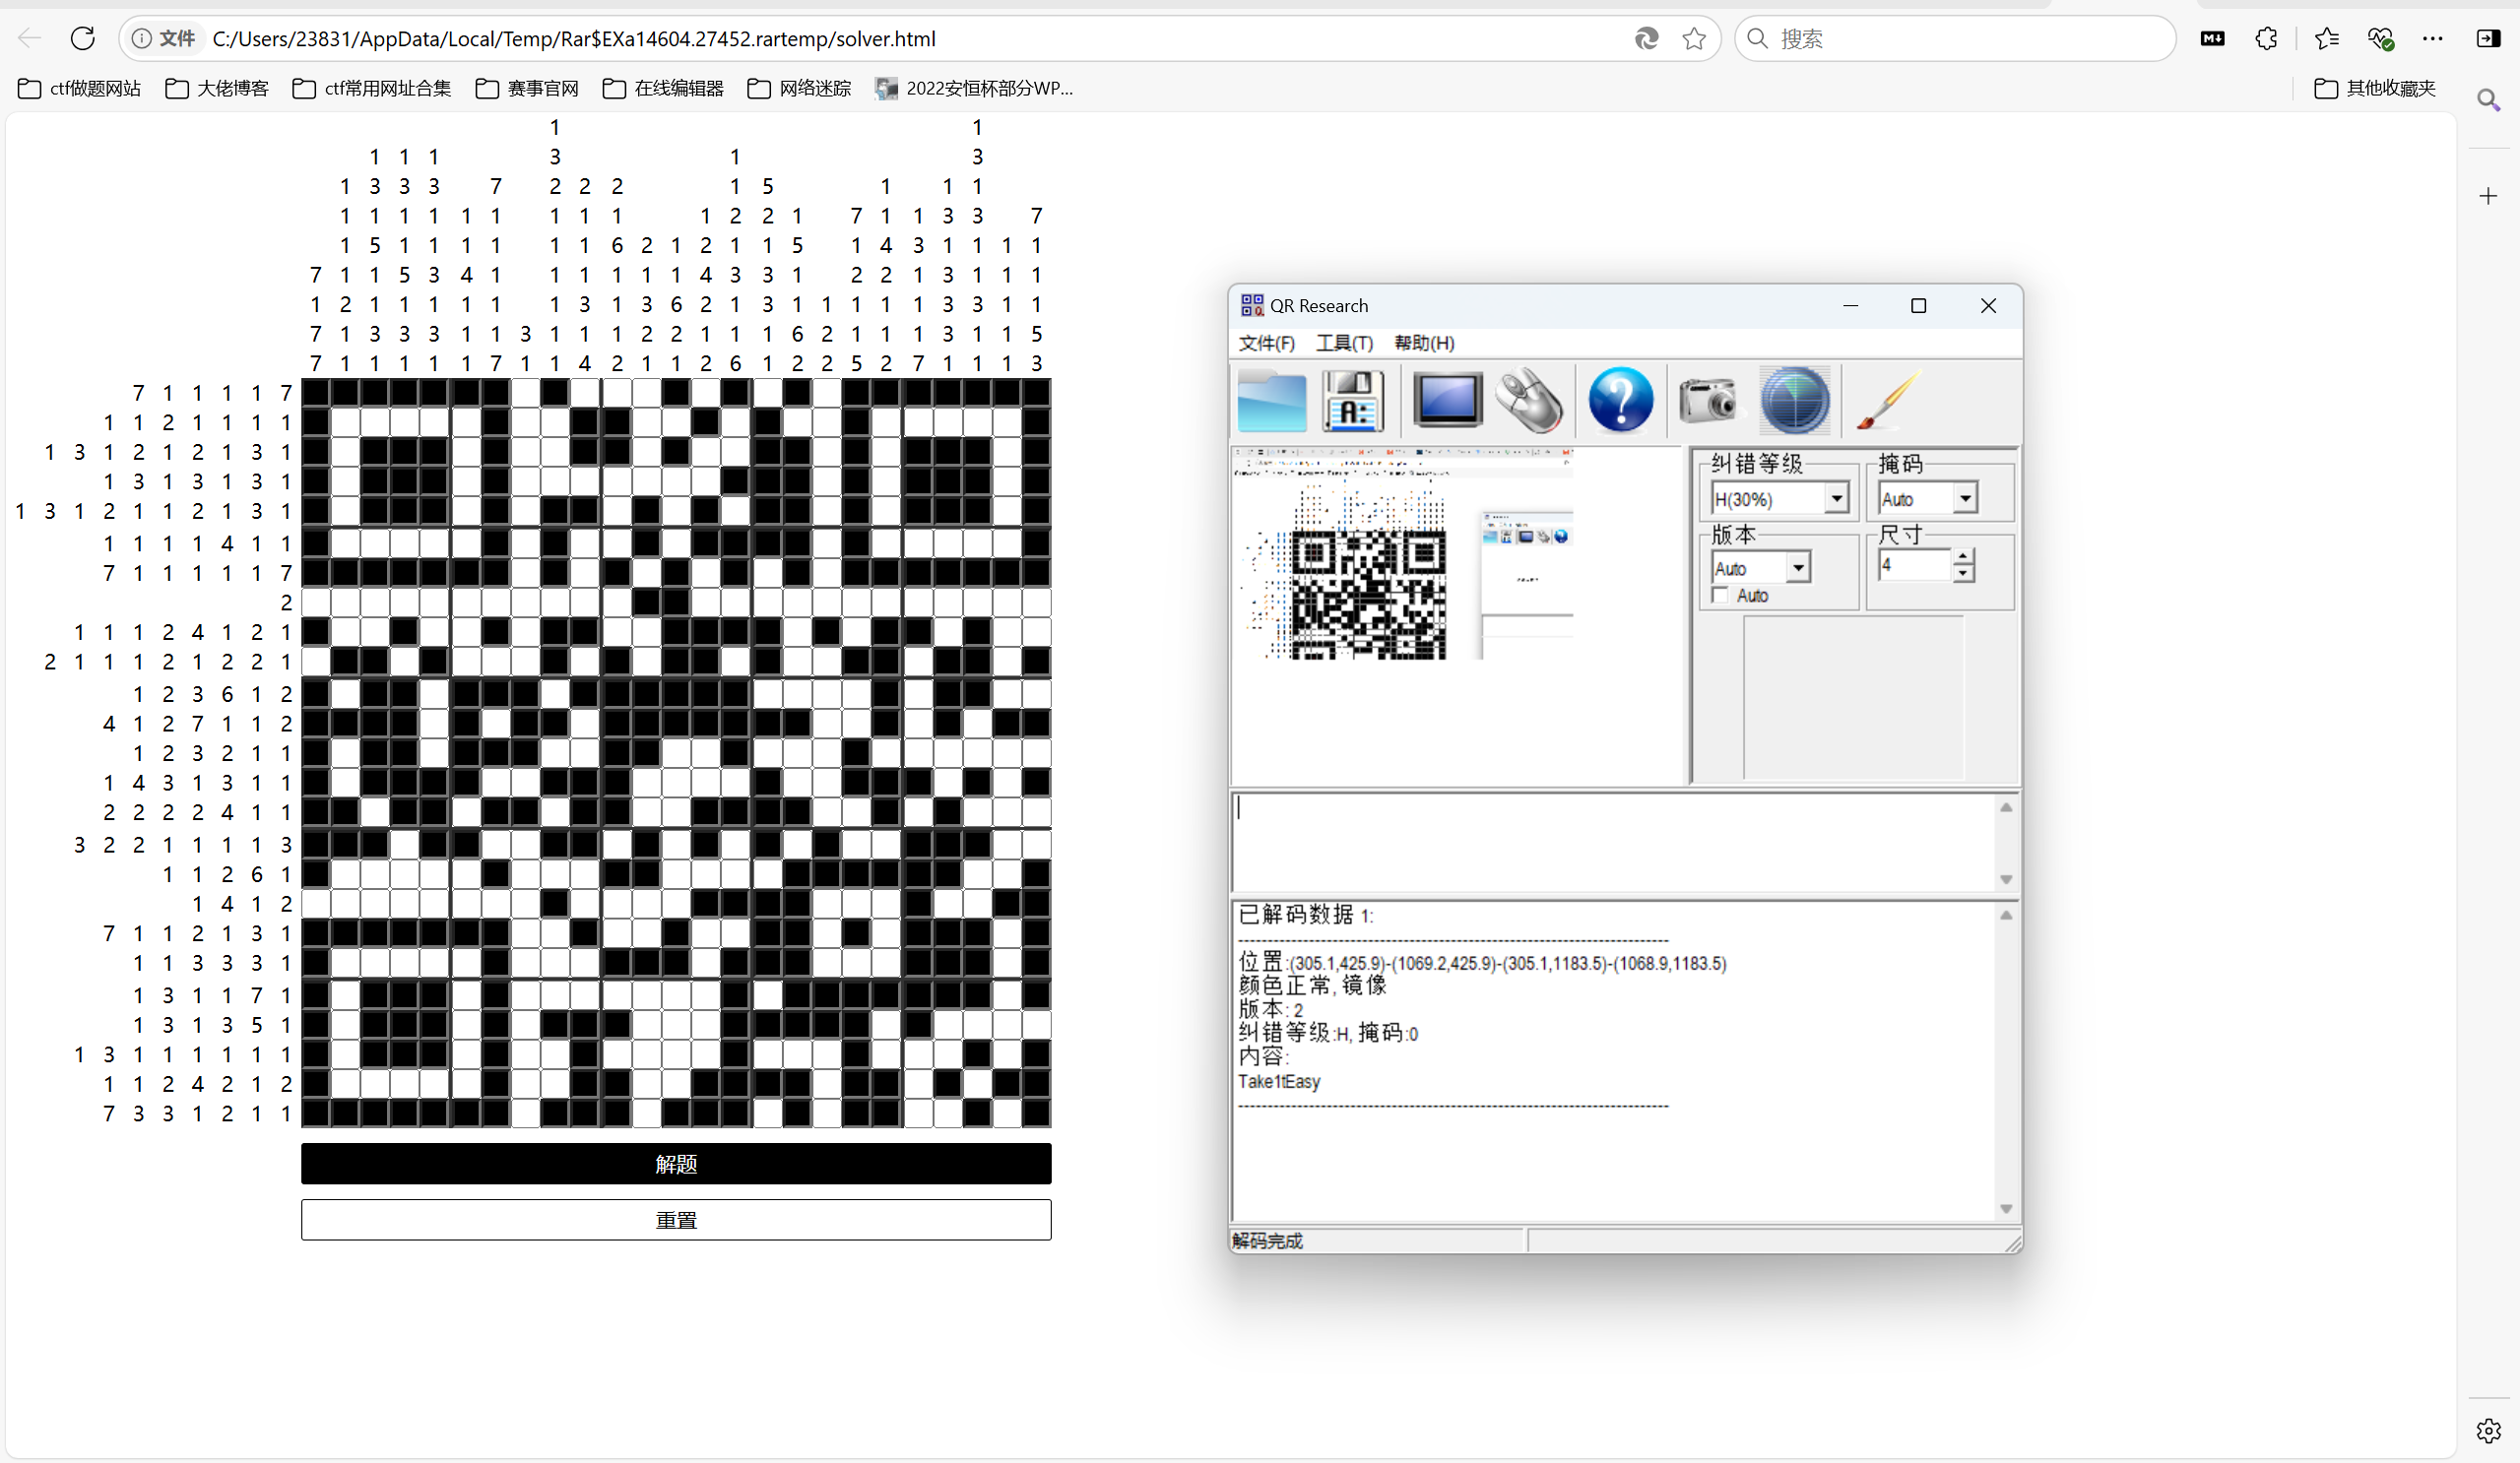
Task: Click the camera icon in QR Research toolbar
Action: point(1708,400)
